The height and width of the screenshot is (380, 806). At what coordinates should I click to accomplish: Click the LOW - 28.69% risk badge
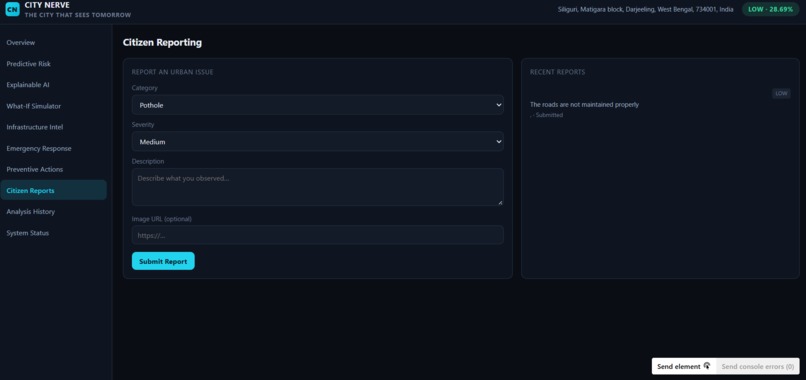(771, 9)
